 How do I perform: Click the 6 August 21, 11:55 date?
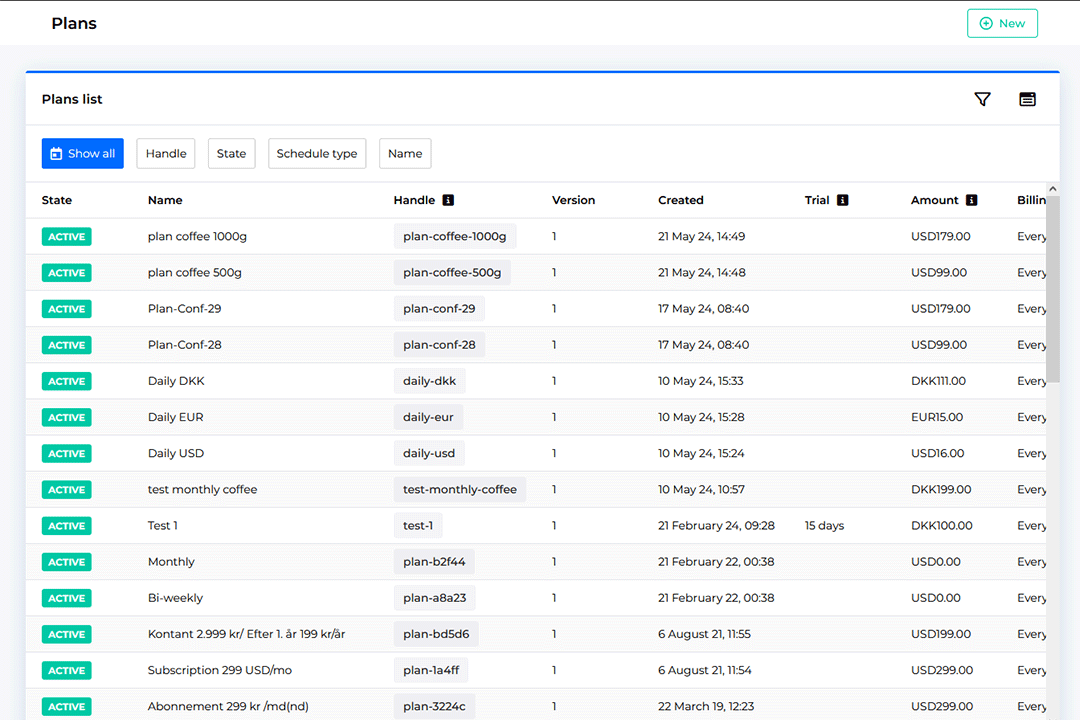704,634
